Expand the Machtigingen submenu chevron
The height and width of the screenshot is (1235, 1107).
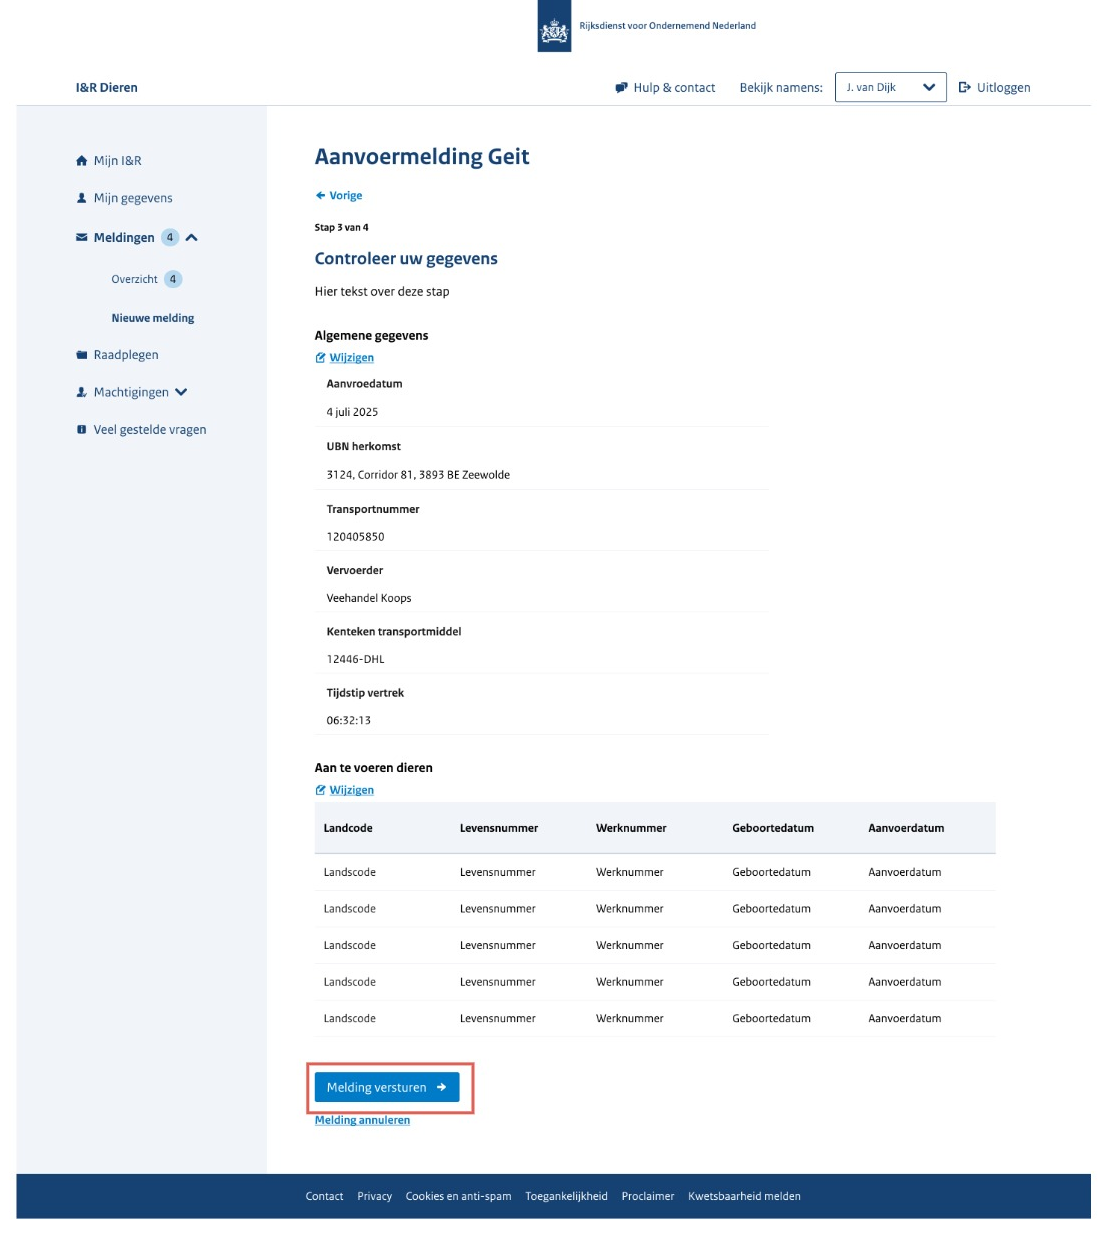(x=181, y=393)
